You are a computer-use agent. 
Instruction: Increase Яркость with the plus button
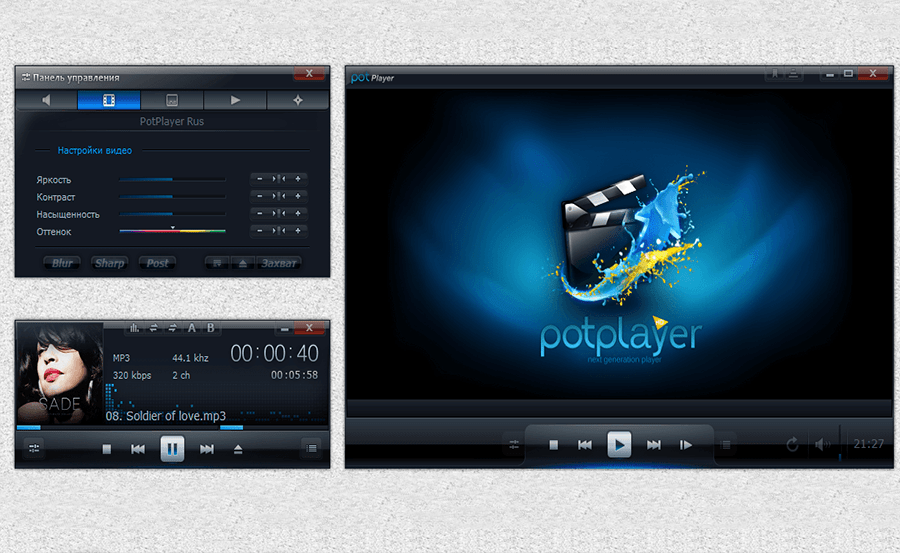[298, 179]
